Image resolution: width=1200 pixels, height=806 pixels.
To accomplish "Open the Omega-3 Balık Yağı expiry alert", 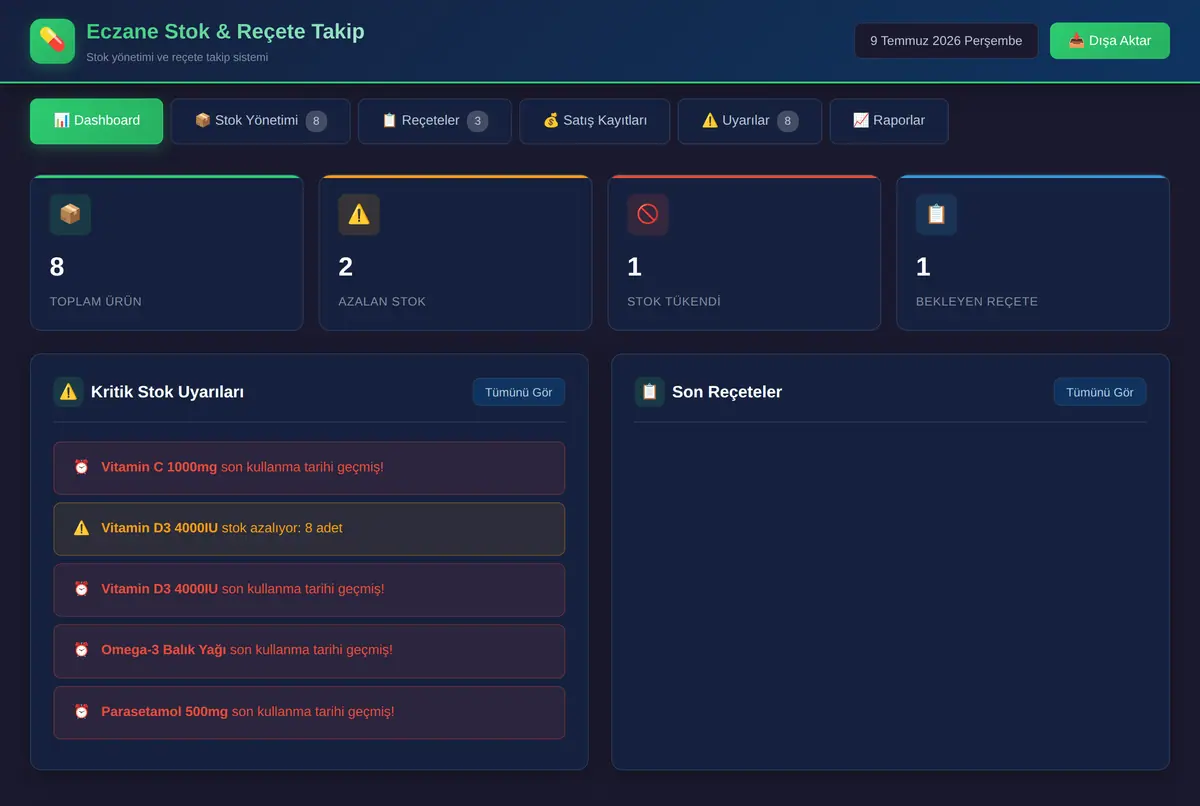I will pyautogui.click(x=309, y=651).
